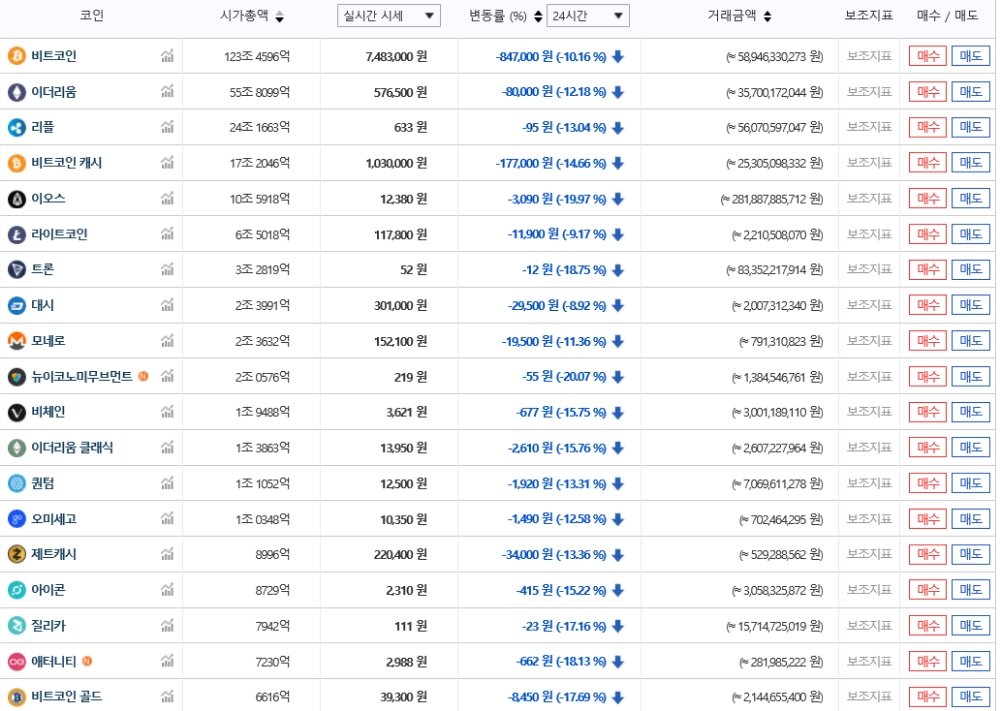
Task: Select the 대시 coin name
Action: (40, 305)
